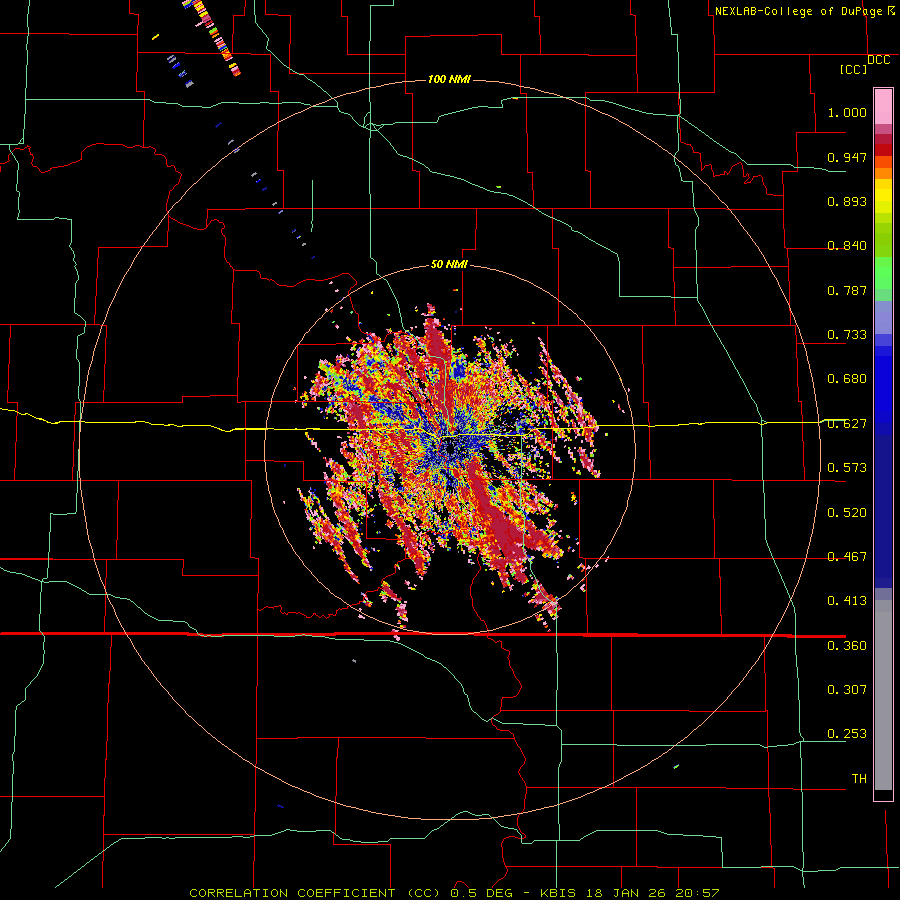This screenshot has height=900, width=900.
Task: Click the 0.787 legend value
Action: [x=847, y=290]
